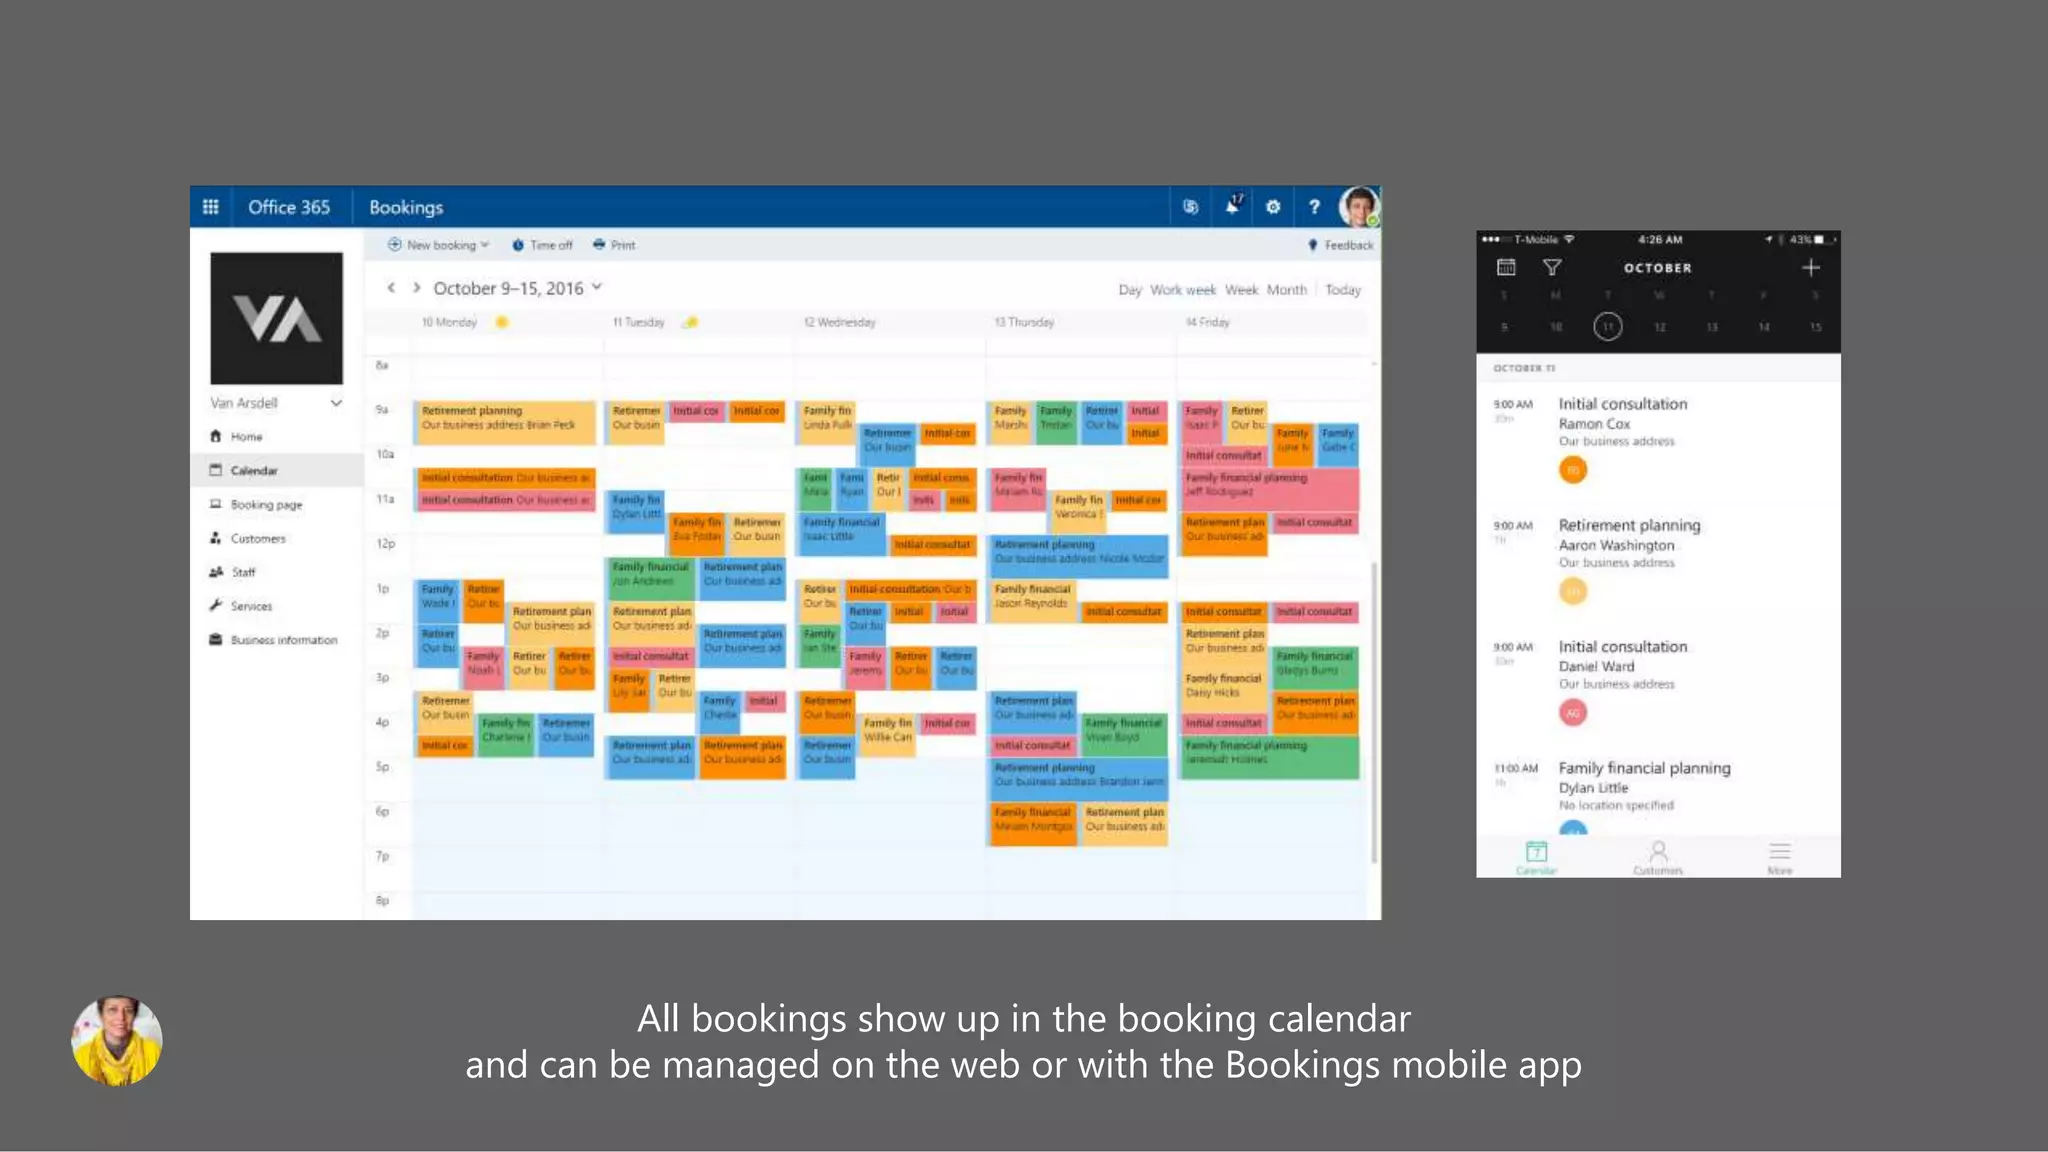Select date 14 in mobile calendar strip
Viewport: 2048px width, 1152px height.
click(1764, 327)
